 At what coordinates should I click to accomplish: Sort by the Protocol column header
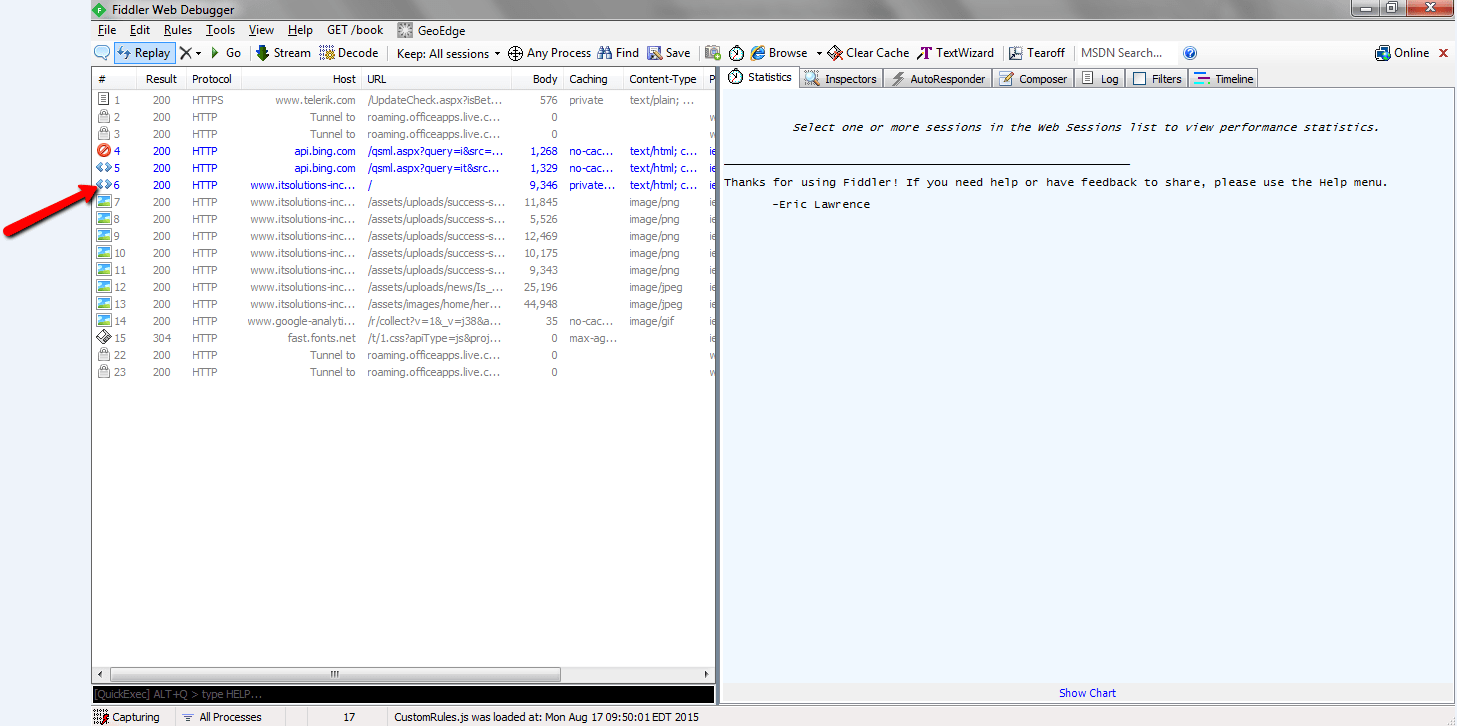pos(212,79)
